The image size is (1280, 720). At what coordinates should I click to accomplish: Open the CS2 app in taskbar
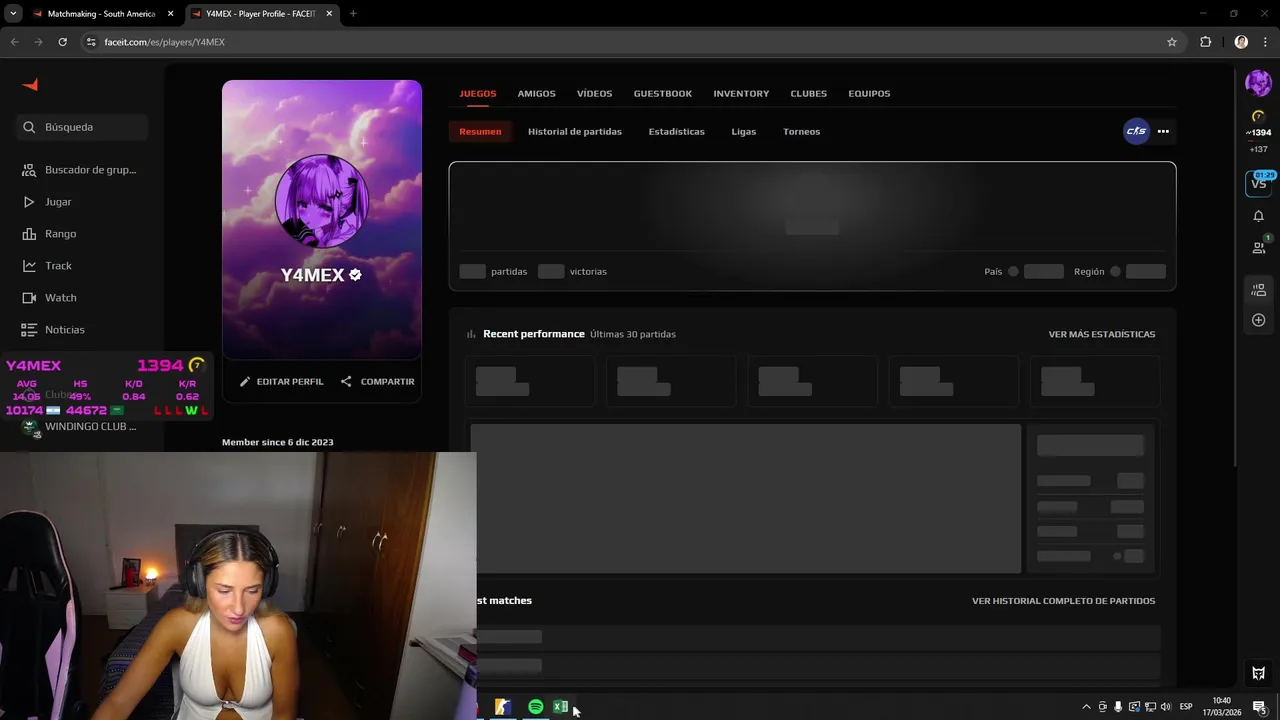click(503, 707)
